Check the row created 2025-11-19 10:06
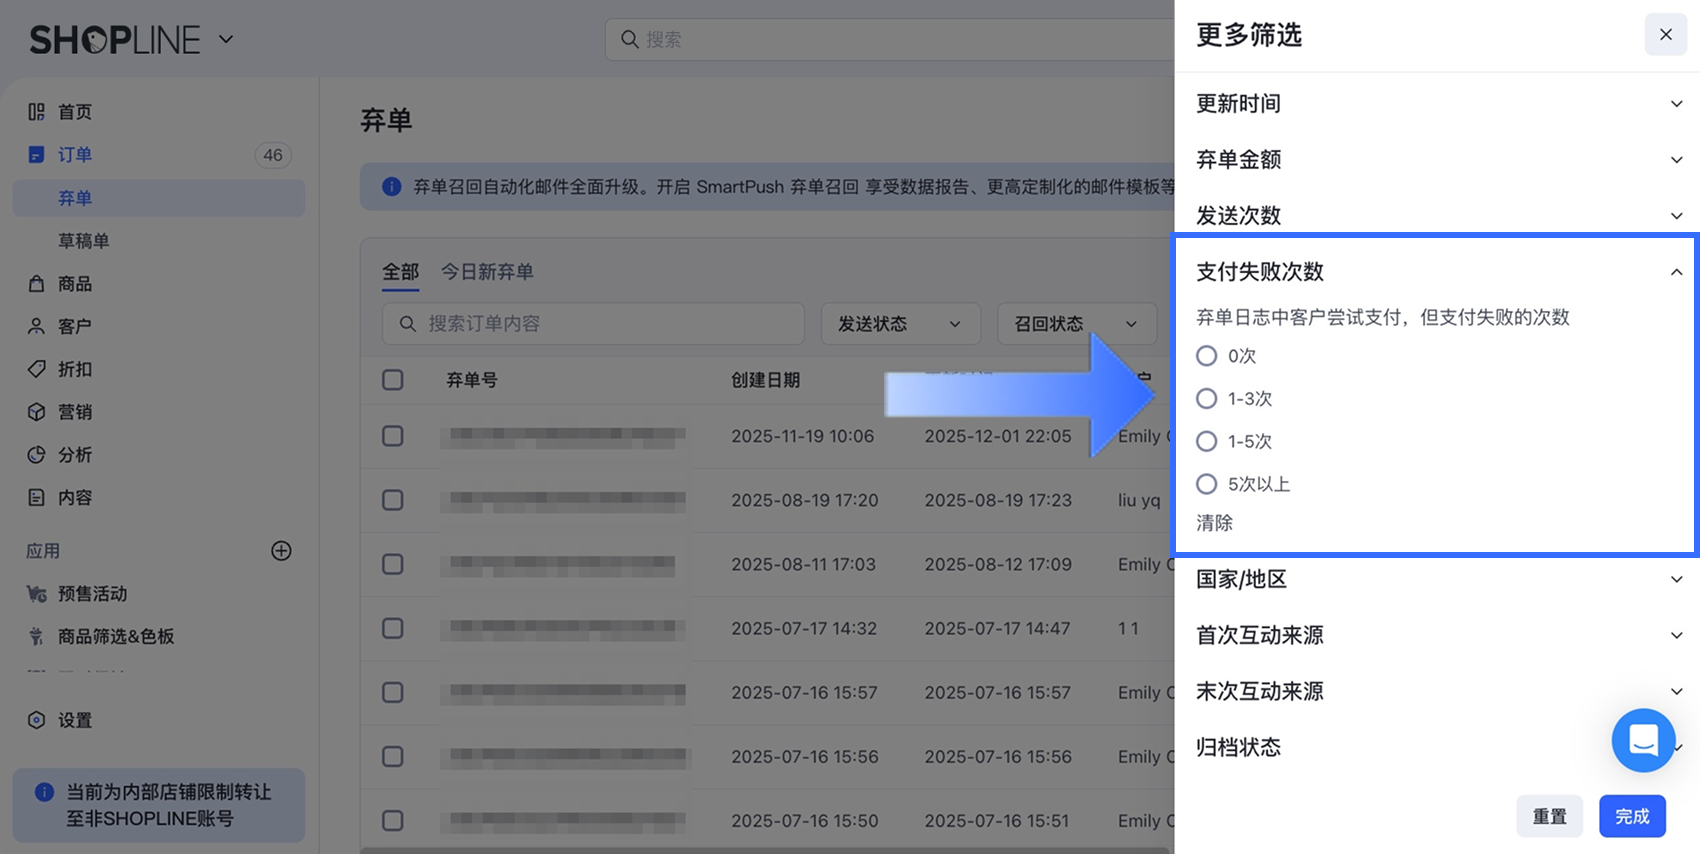The height and width of the screenshot is (854, 1700). coord(393,436)
